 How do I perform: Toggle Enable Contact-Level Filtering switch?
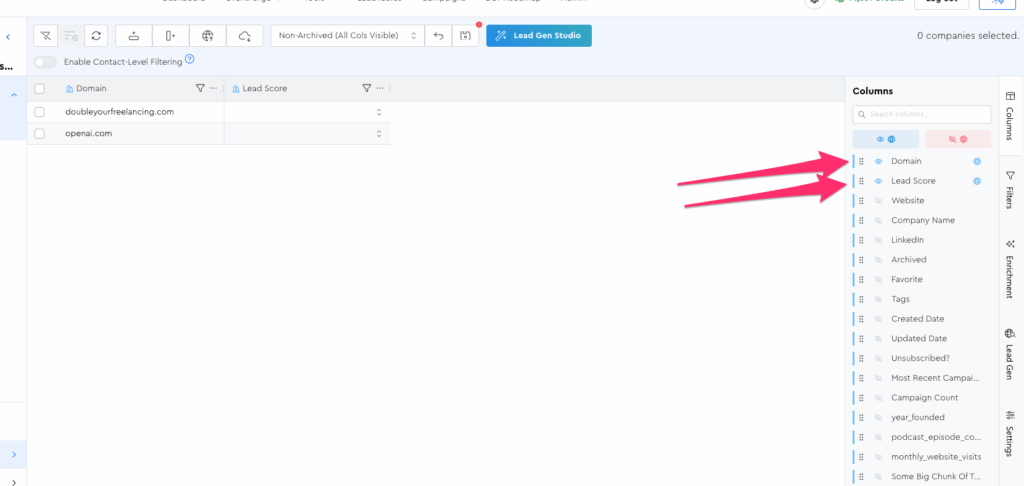coord(45,62)
